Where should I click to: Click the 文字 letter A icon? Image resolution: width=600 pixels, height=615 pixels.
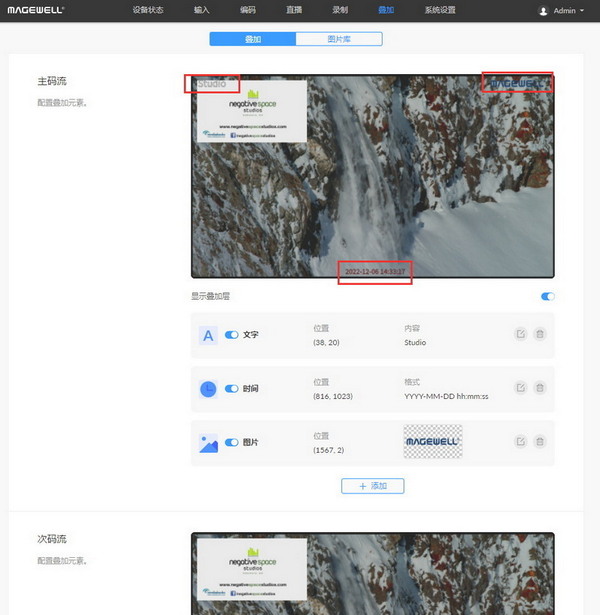click(208, 335)
